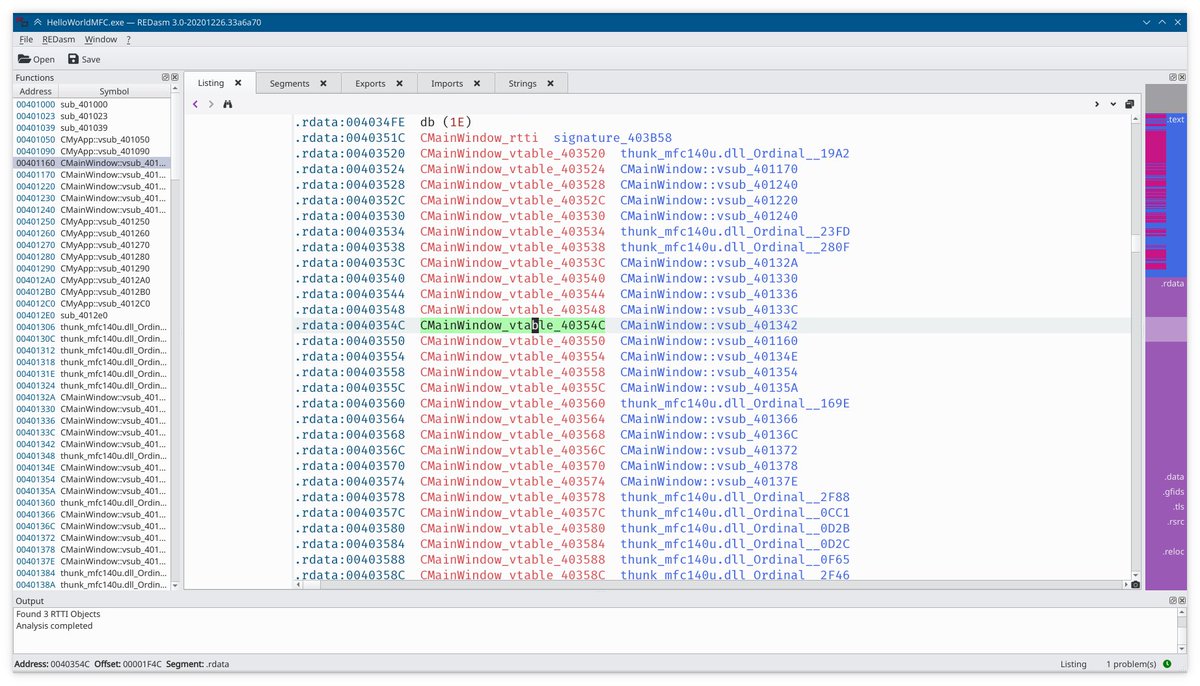This screenshot has width=1200, height=686.
Task: Sort functions by the Address column header
Action: coord(36,91)
